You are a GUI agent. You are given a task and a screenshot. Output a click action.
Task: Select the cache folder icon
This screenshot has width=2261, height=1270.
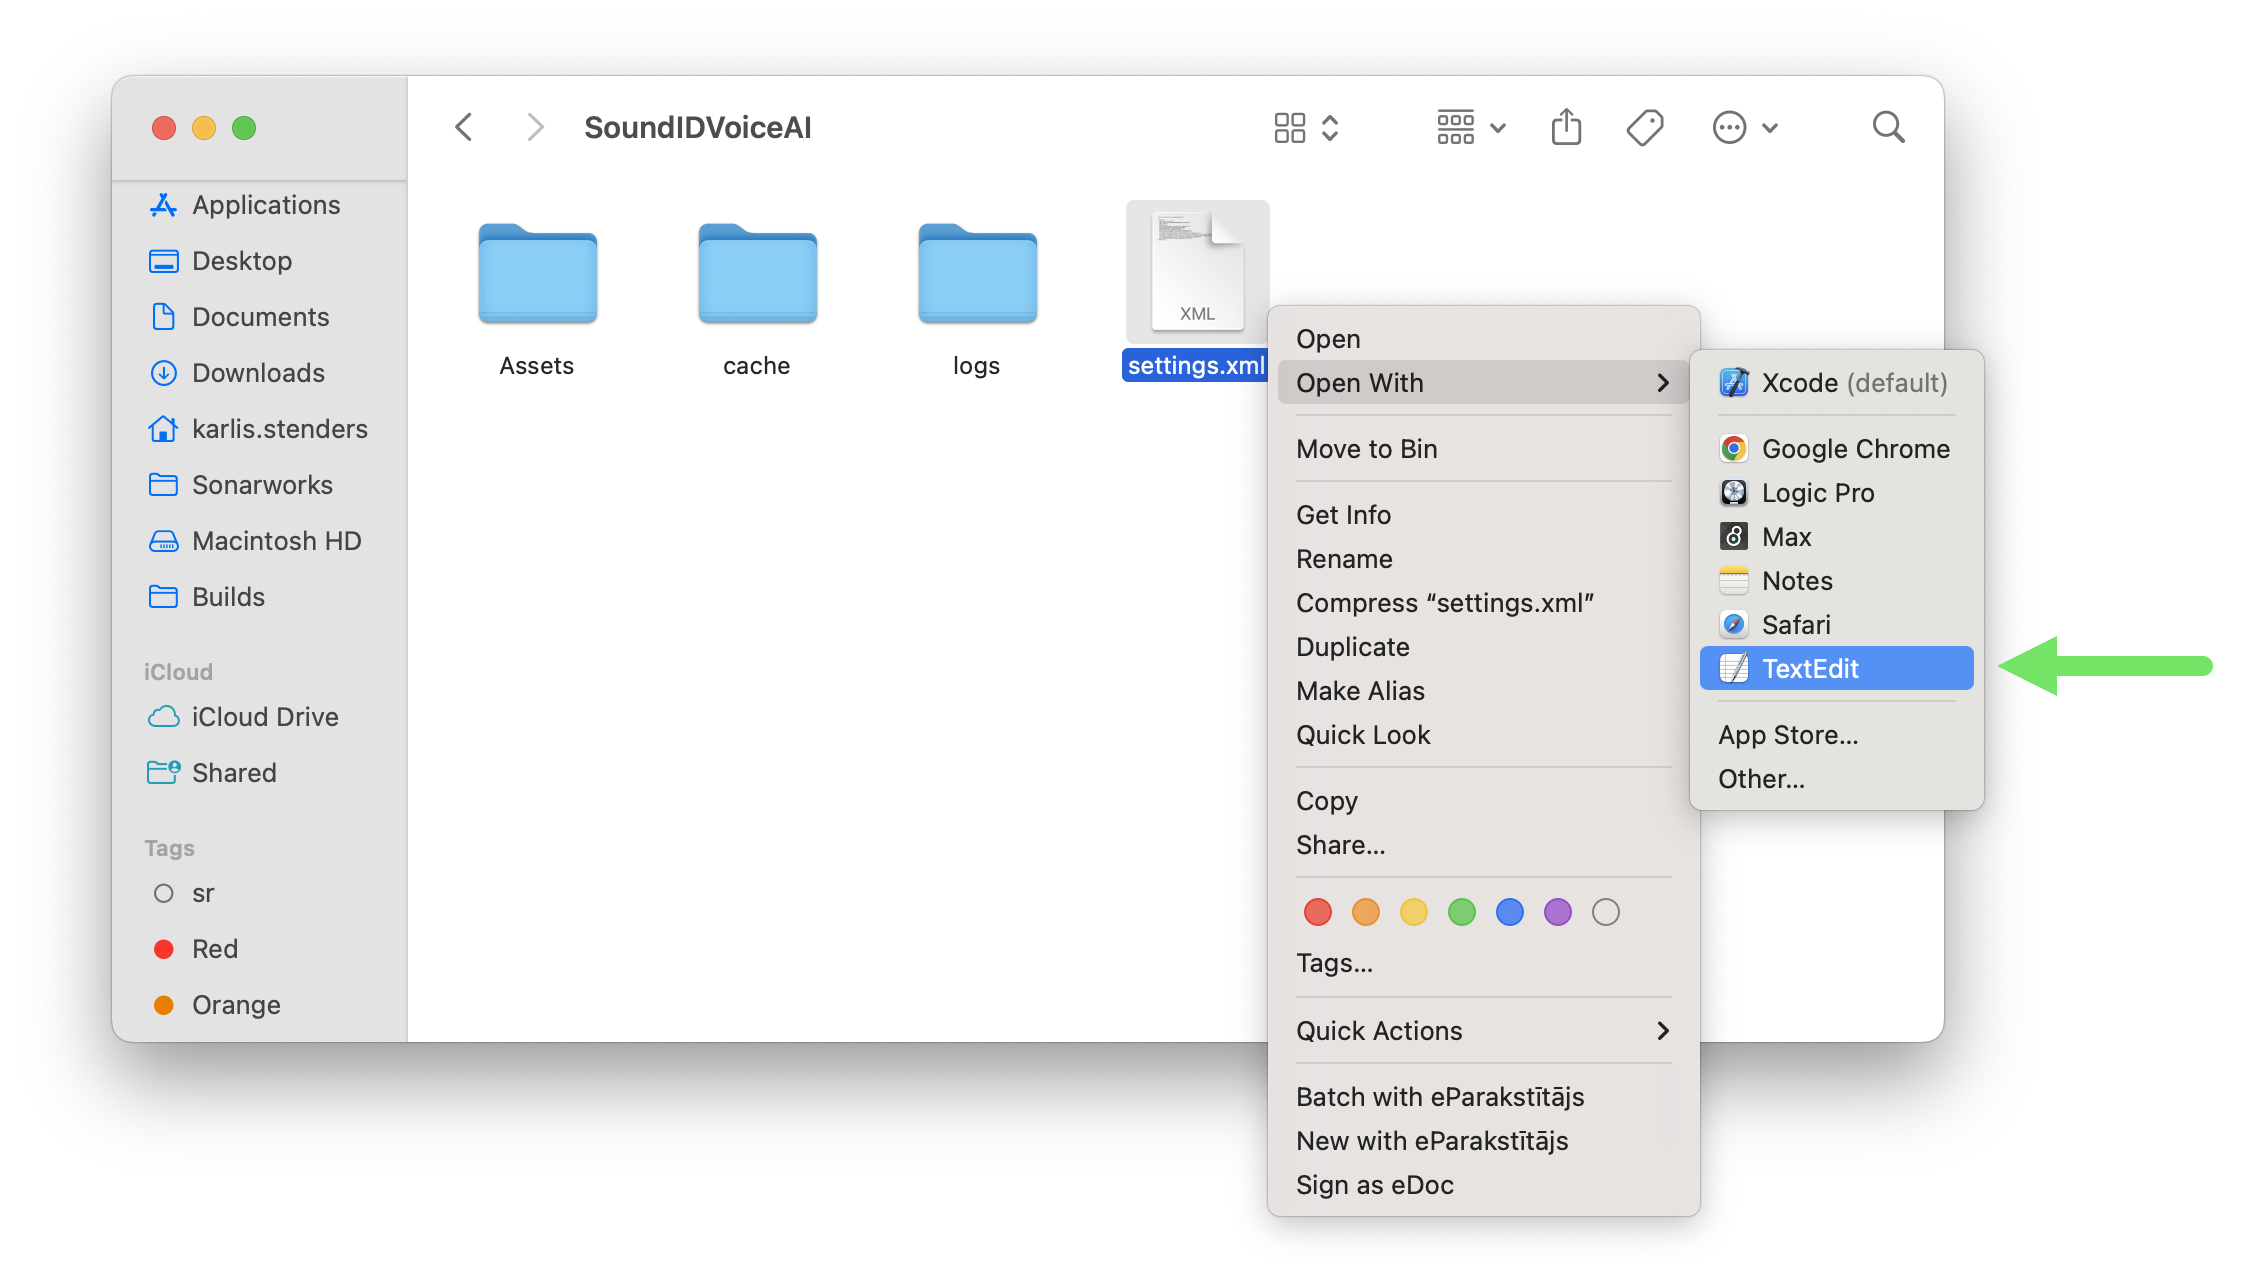click(757, 273)
